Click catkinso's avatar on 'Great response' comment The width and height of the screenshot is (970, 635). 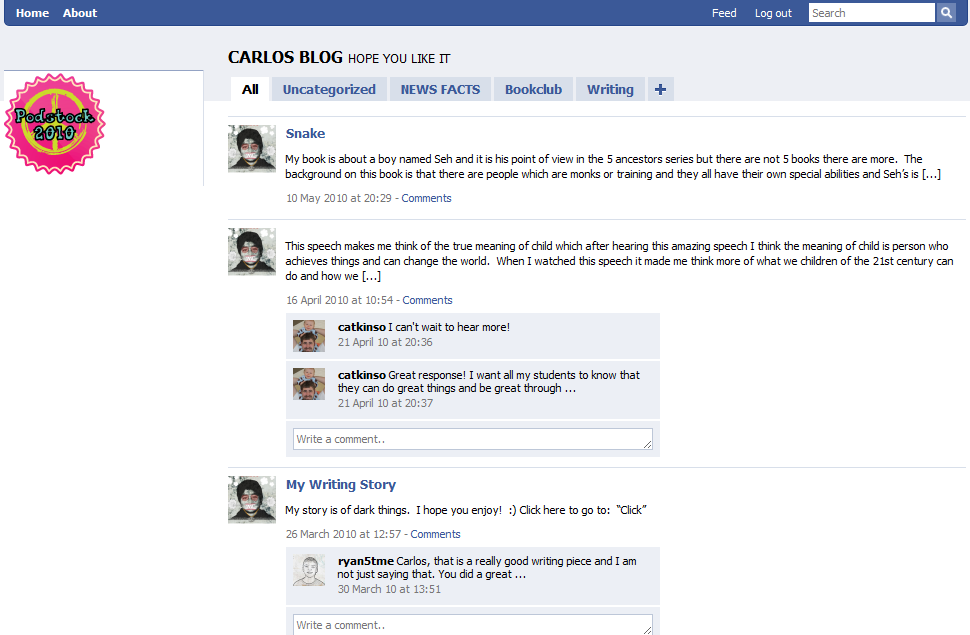click(x=309, y=384)
